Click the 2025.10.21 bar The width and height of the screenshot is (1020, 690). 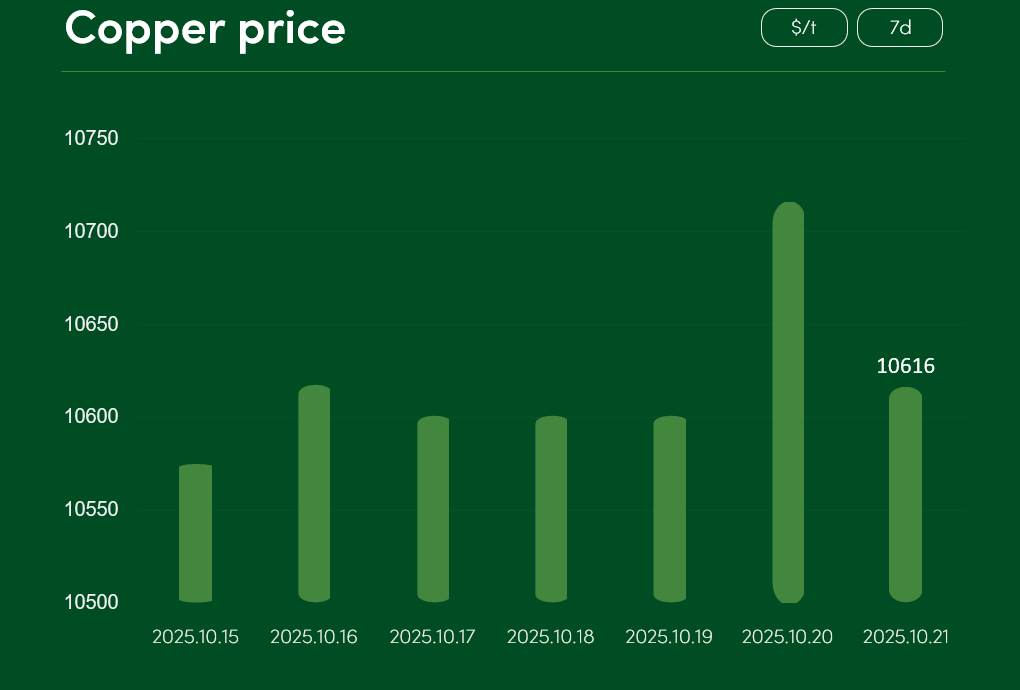[x=905, y=494]
